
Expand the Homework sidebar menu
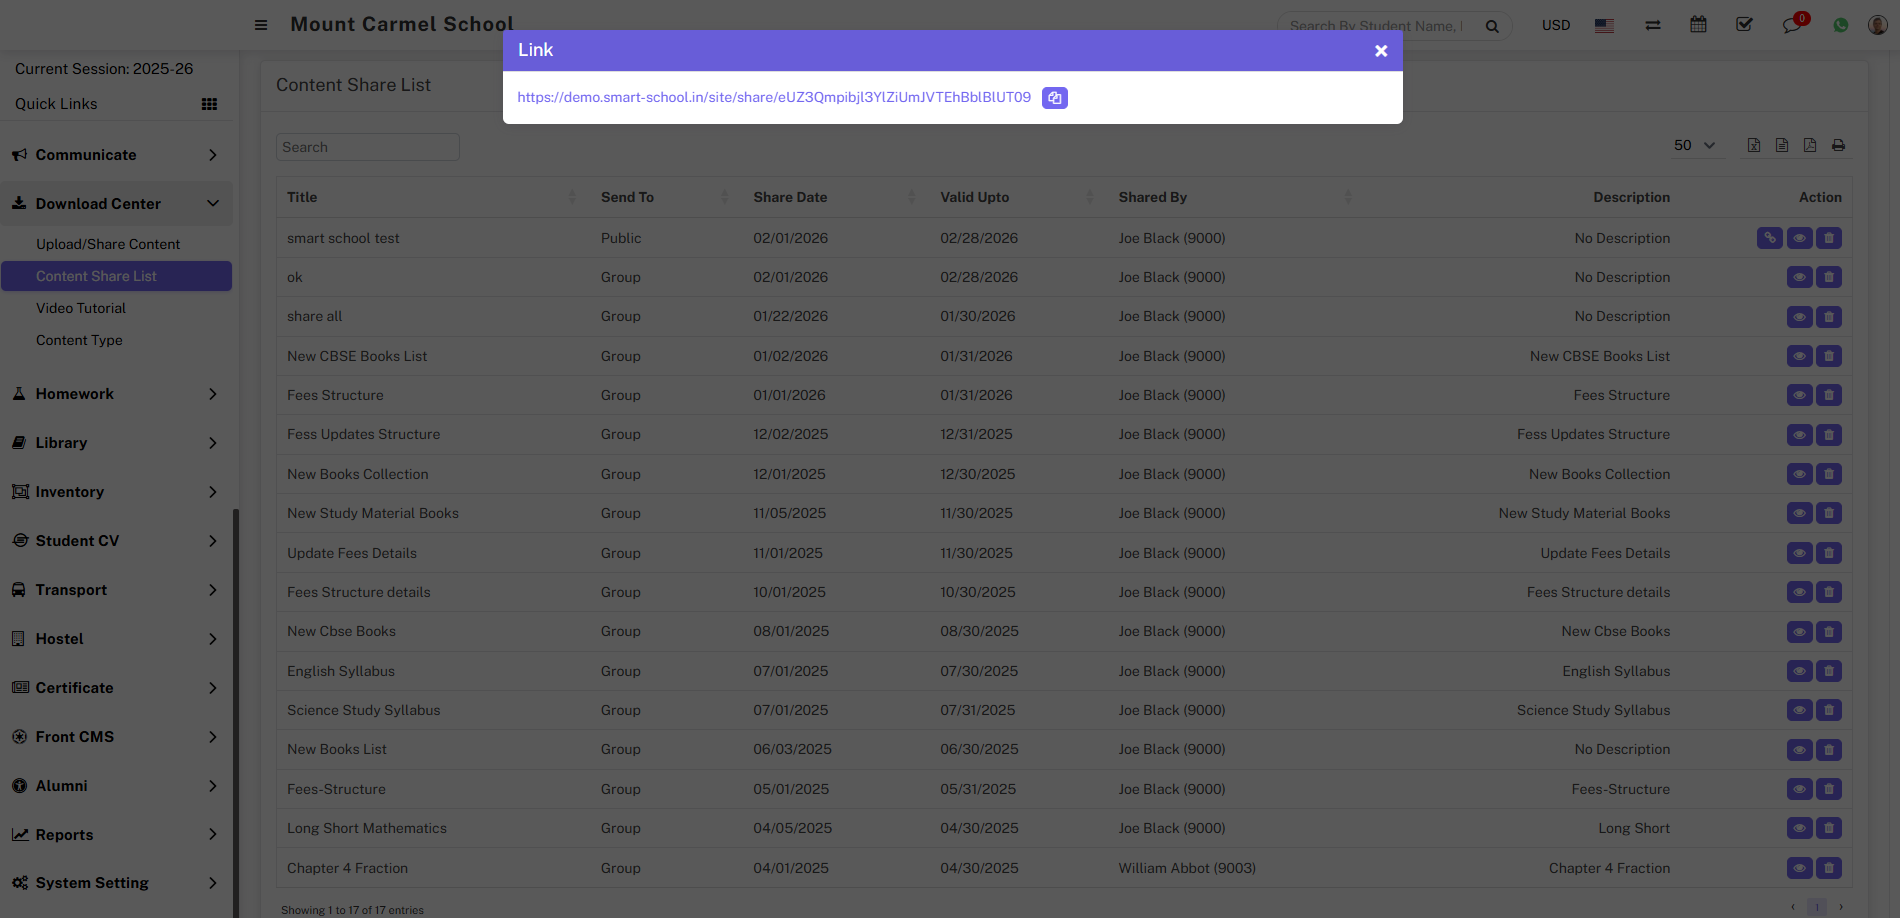[115, 394]
